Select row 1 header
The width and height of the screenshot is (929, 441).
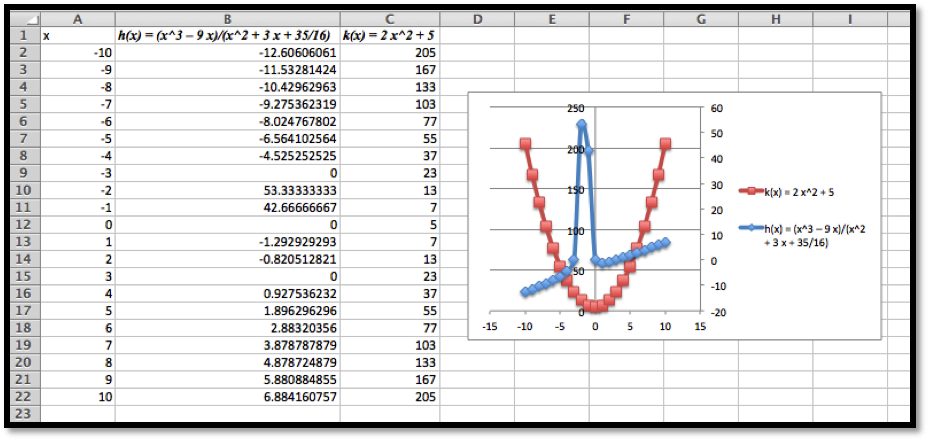coord(18,35)
